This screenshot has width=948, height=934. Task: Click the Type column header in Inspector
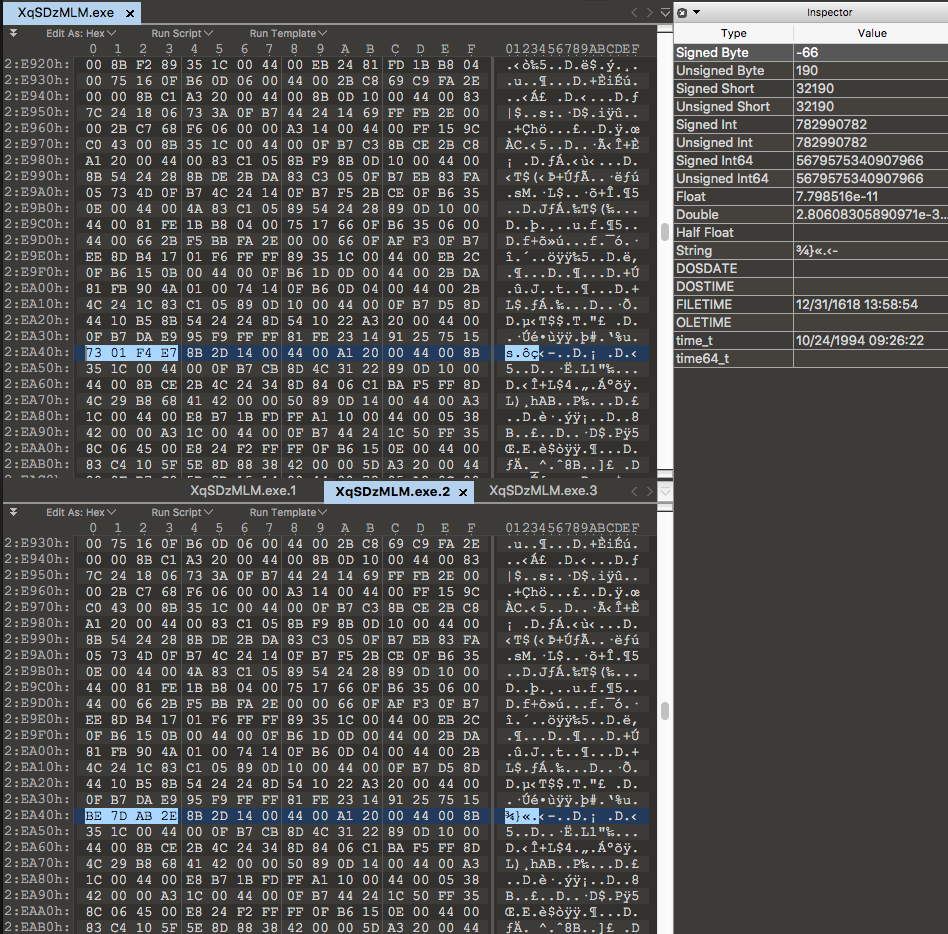click(733, 33)
